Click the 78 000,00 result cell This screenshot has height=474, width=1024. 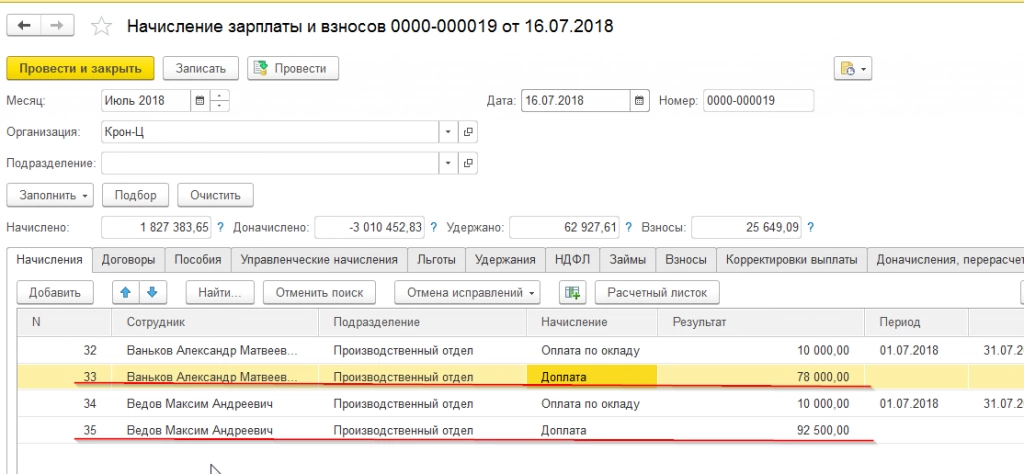tap(760, 377)
